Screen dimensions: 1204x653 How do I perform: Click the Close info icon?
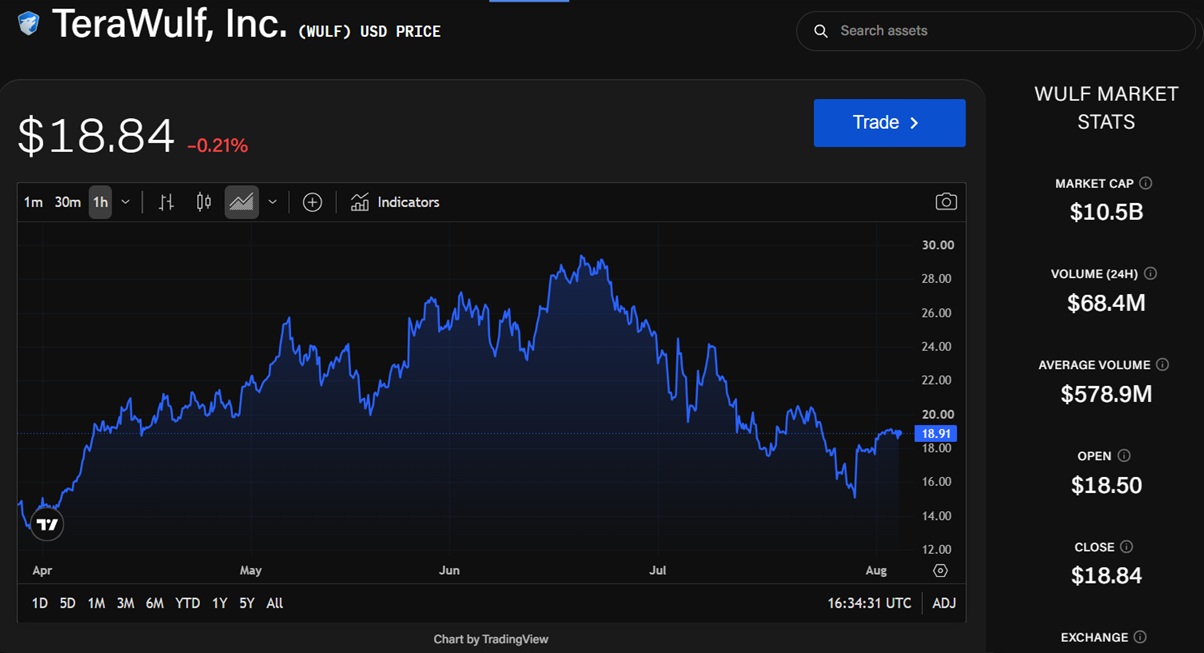pyautogui.click(x=1127, y=547)
